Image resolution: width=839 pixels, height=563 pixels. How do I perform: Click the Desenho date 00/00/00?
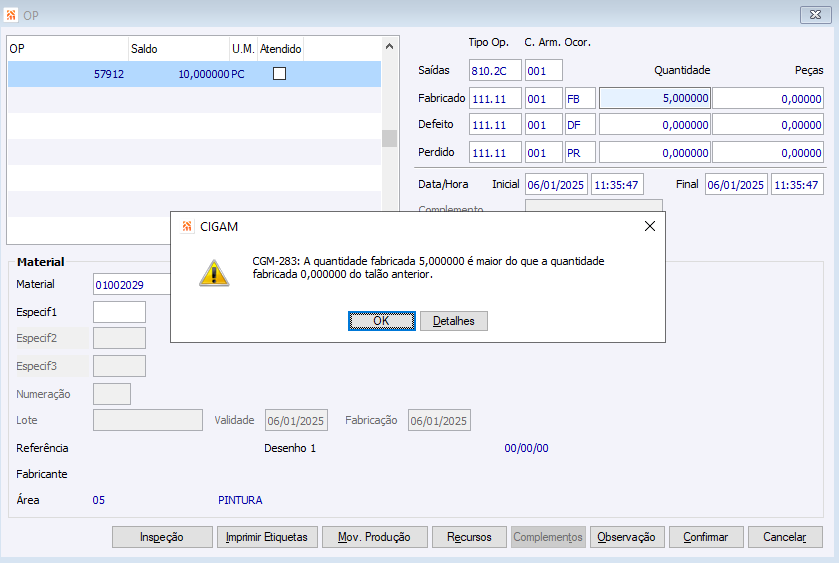526,448
